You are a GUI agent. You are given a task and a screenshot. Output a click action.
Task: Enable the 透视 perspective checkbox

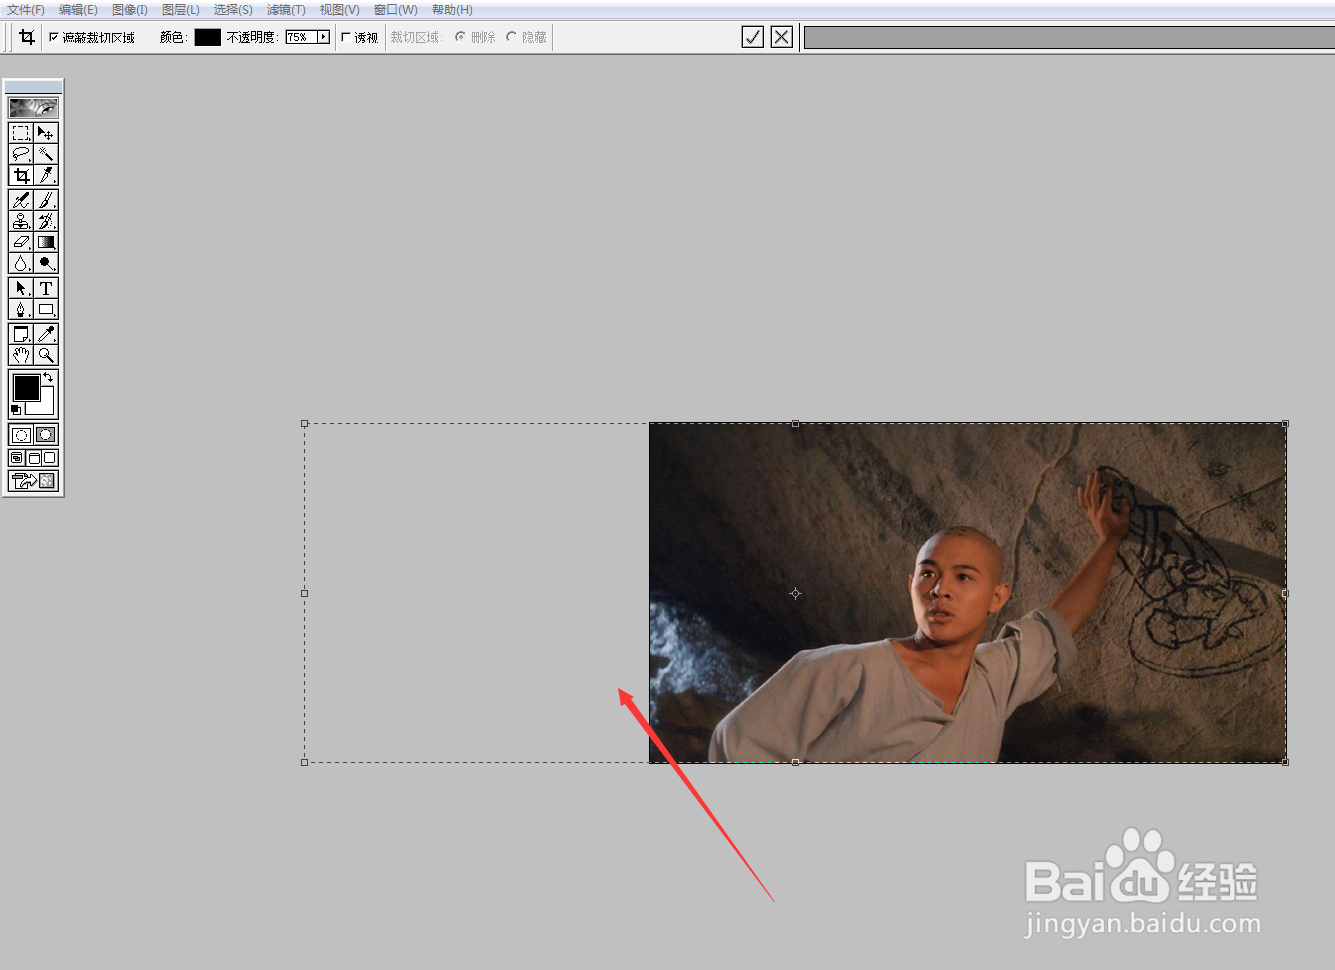coord(346,37)
